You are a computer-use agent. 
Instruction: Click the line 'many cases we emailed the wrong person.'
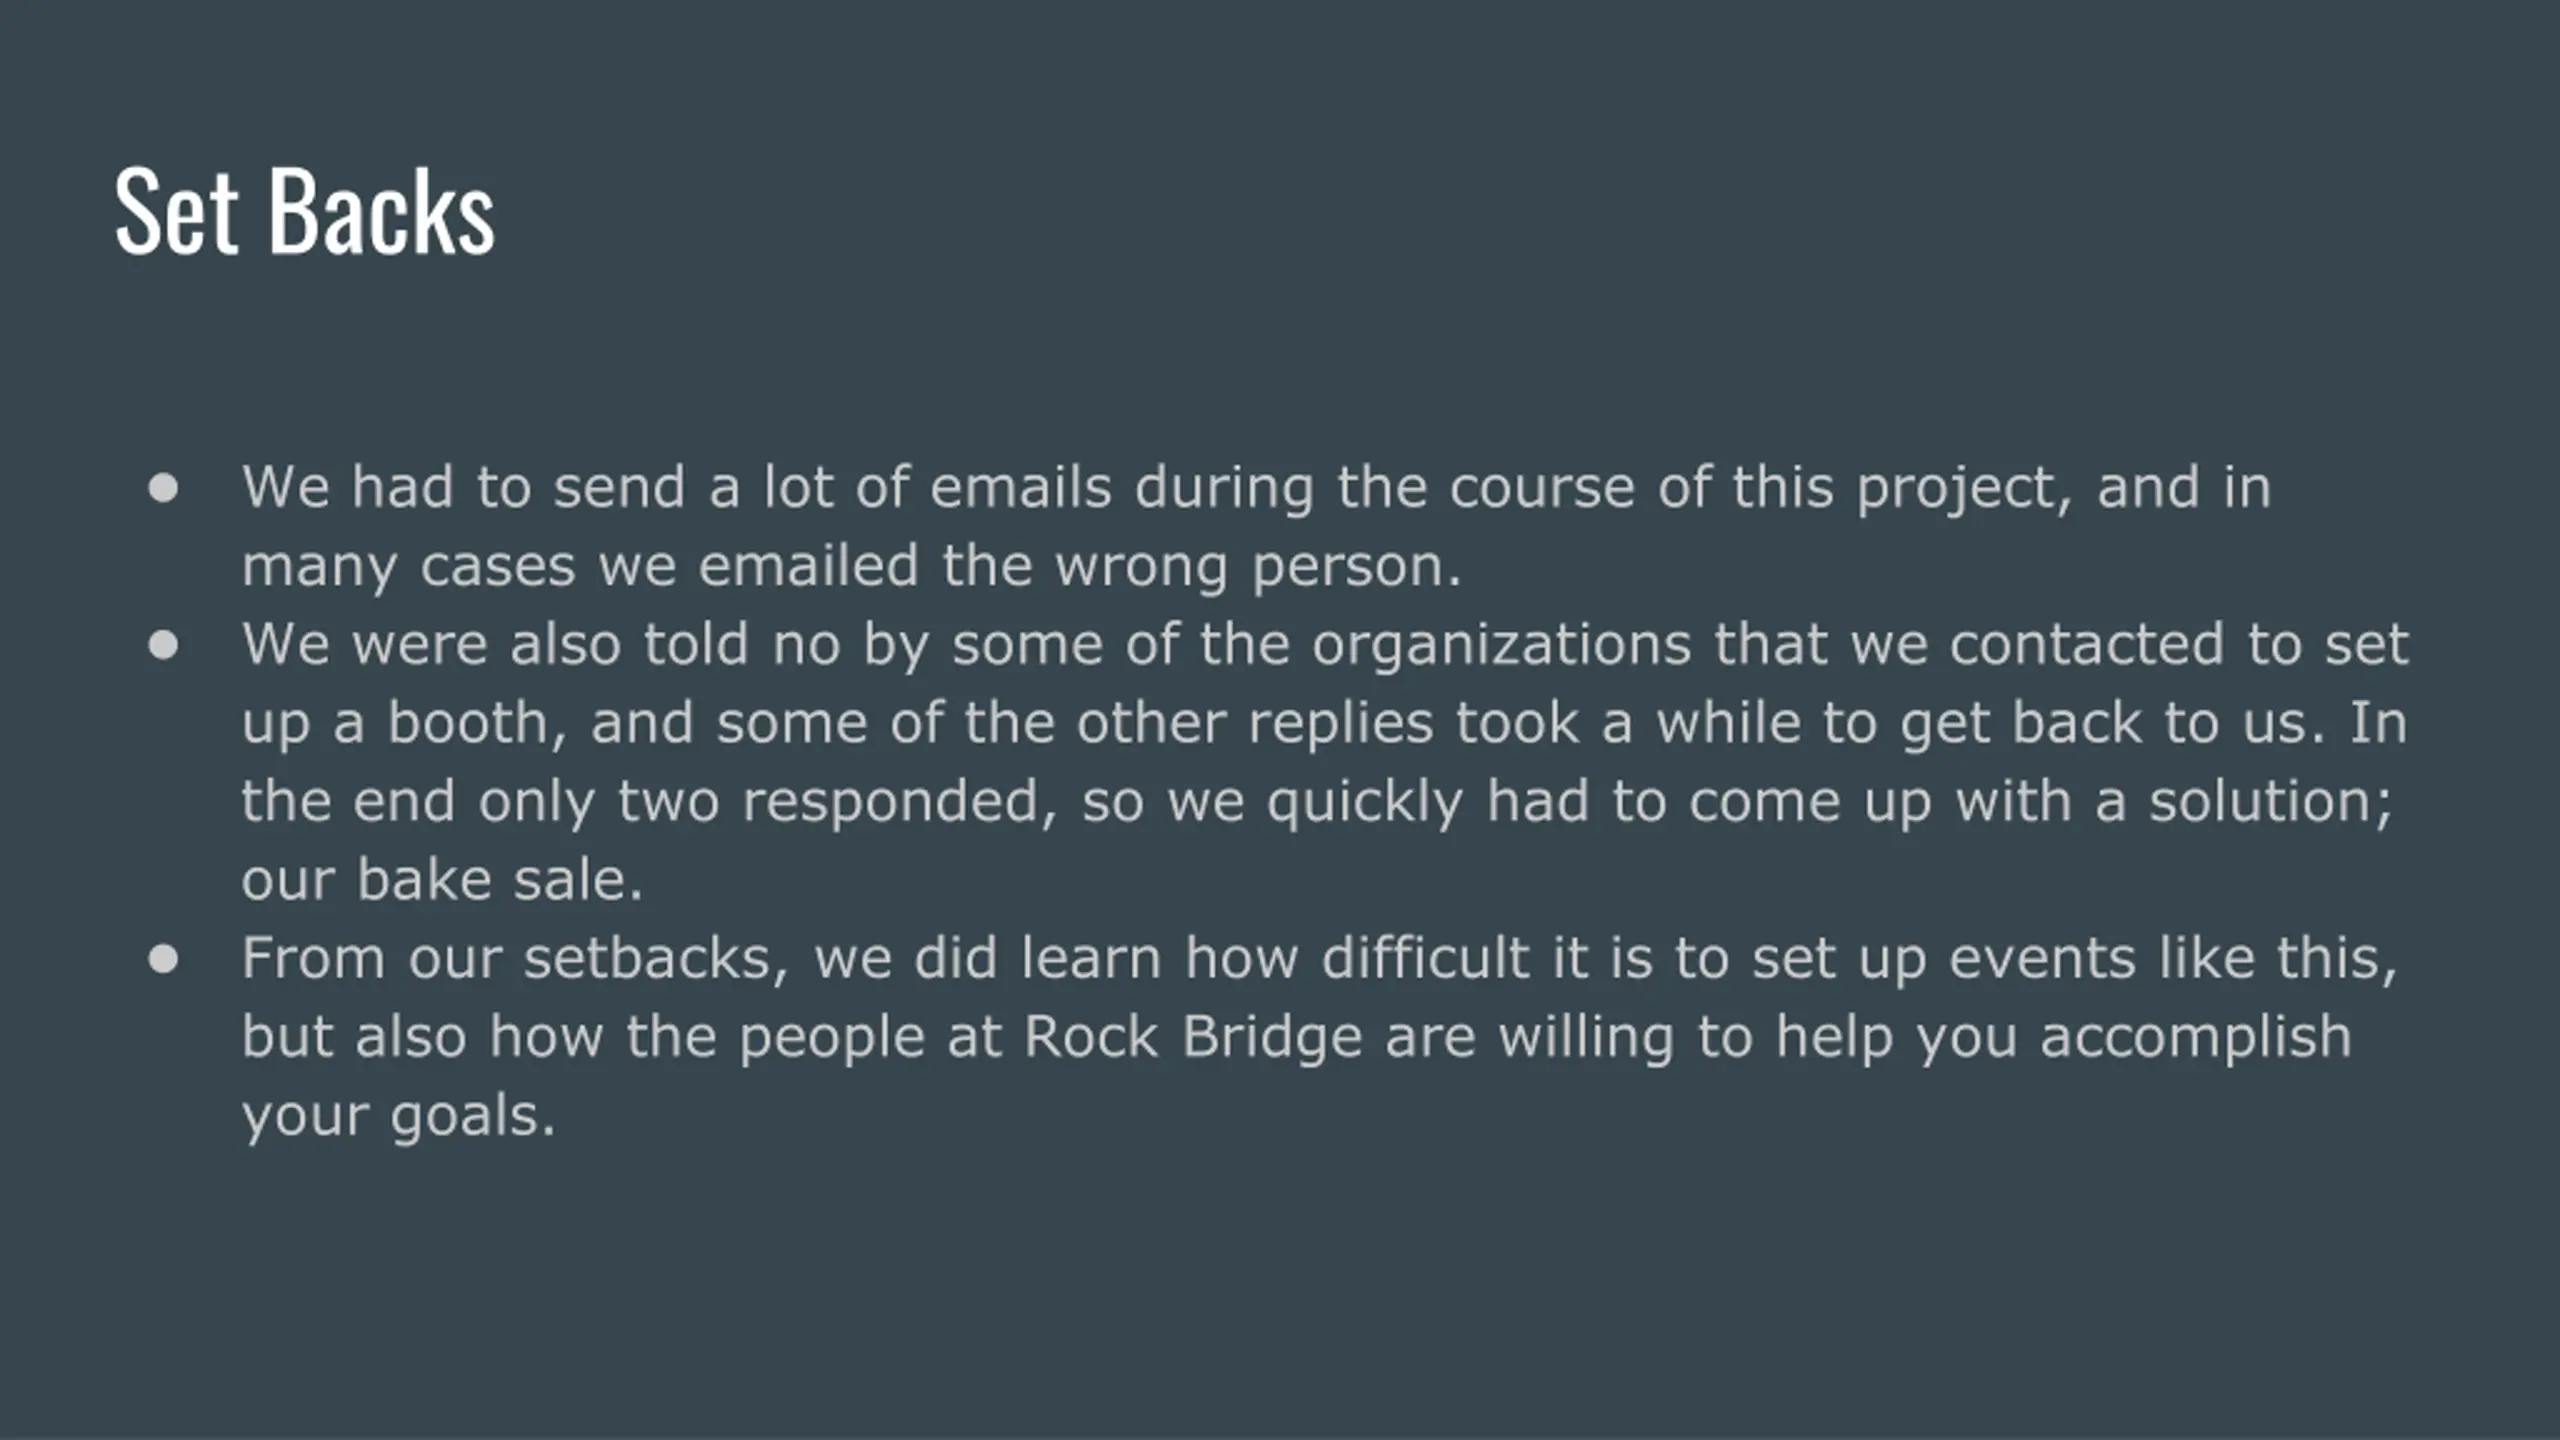852,567
